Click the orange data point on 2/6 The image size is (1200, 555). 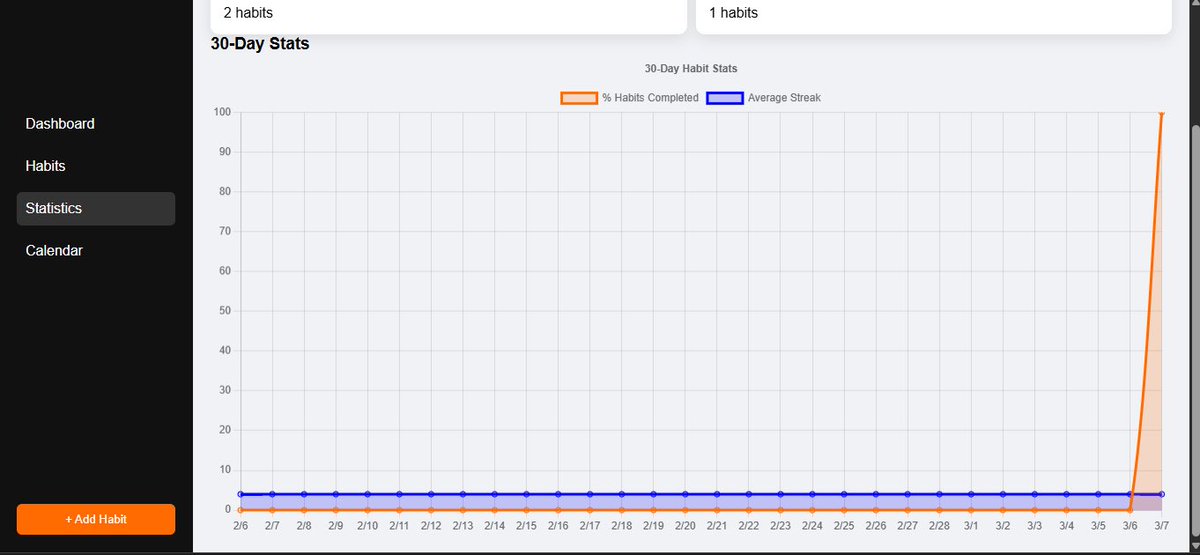(241, 510)
